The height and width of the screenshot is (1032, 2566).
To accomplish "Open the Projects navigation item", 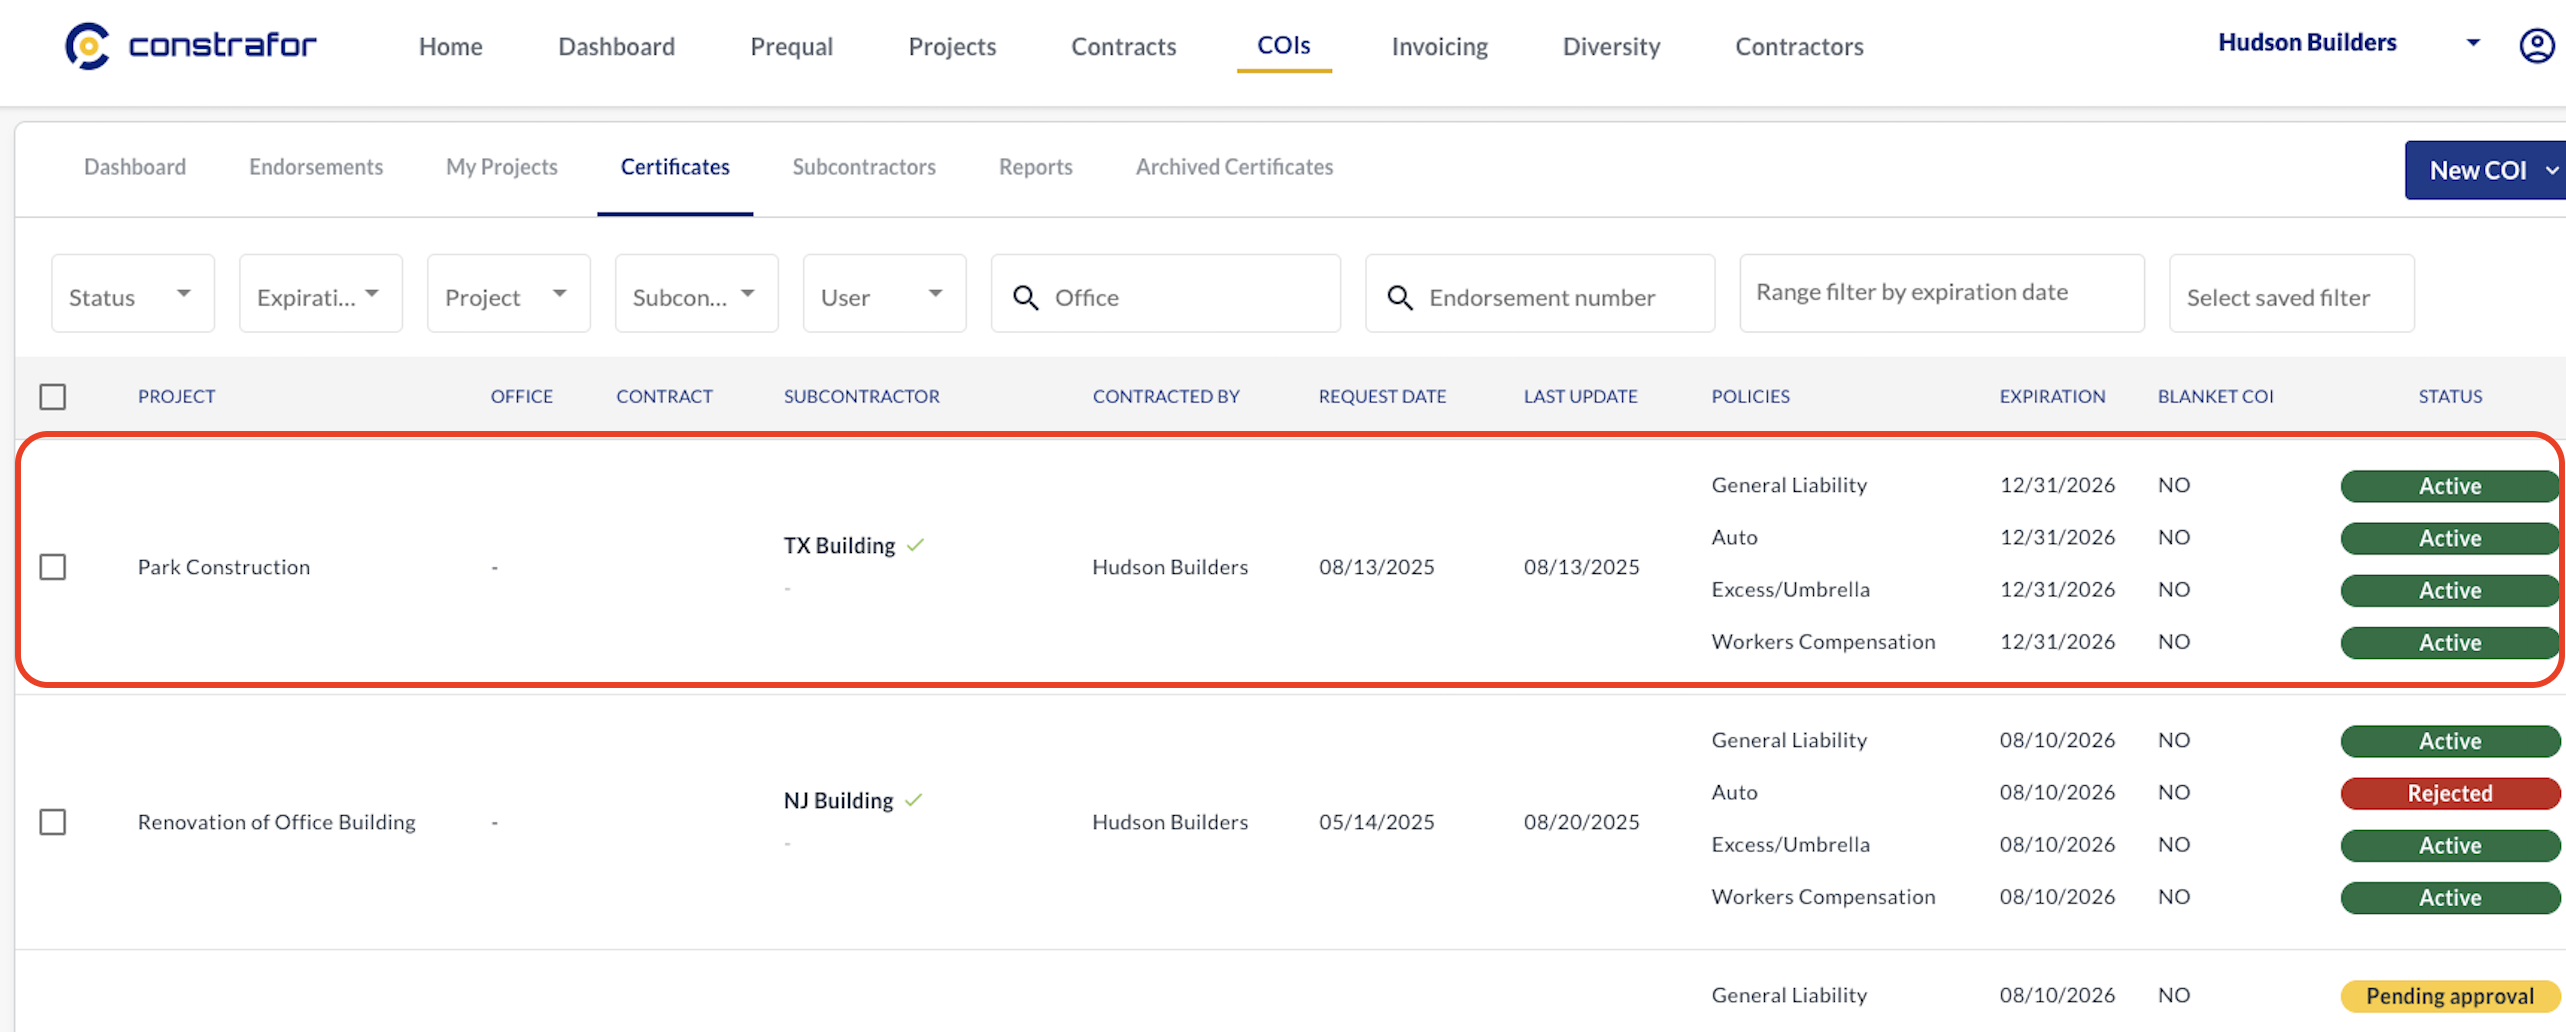I will [x=952, y=46].
